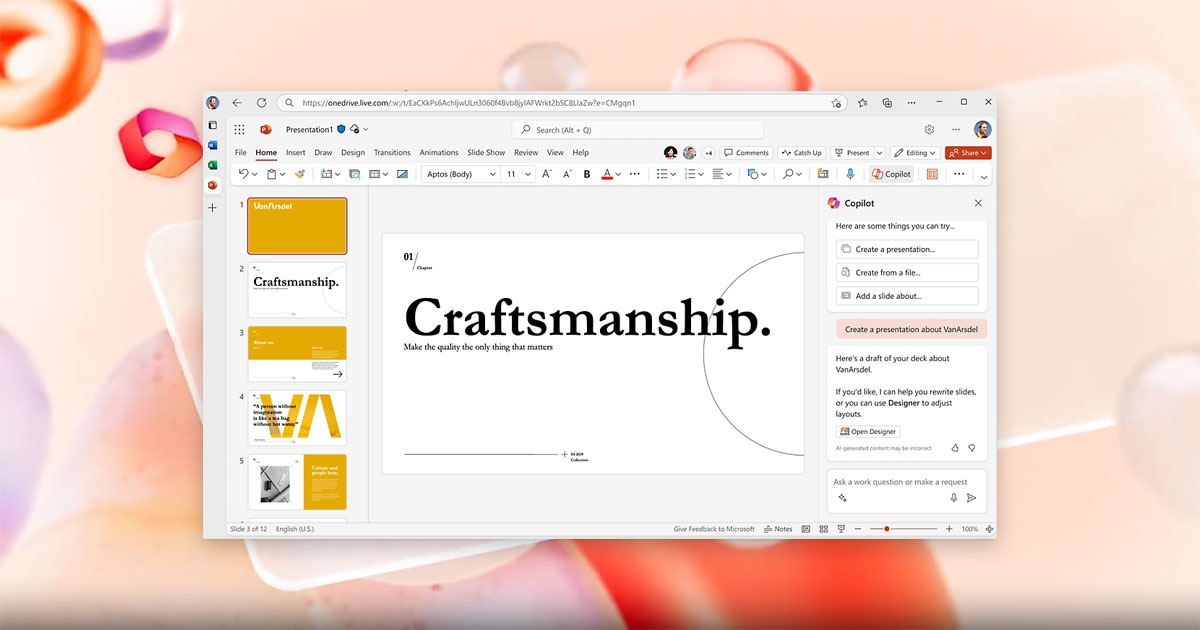Click the red Share button
Screen dimensions: 1200x630
(968, 153)
